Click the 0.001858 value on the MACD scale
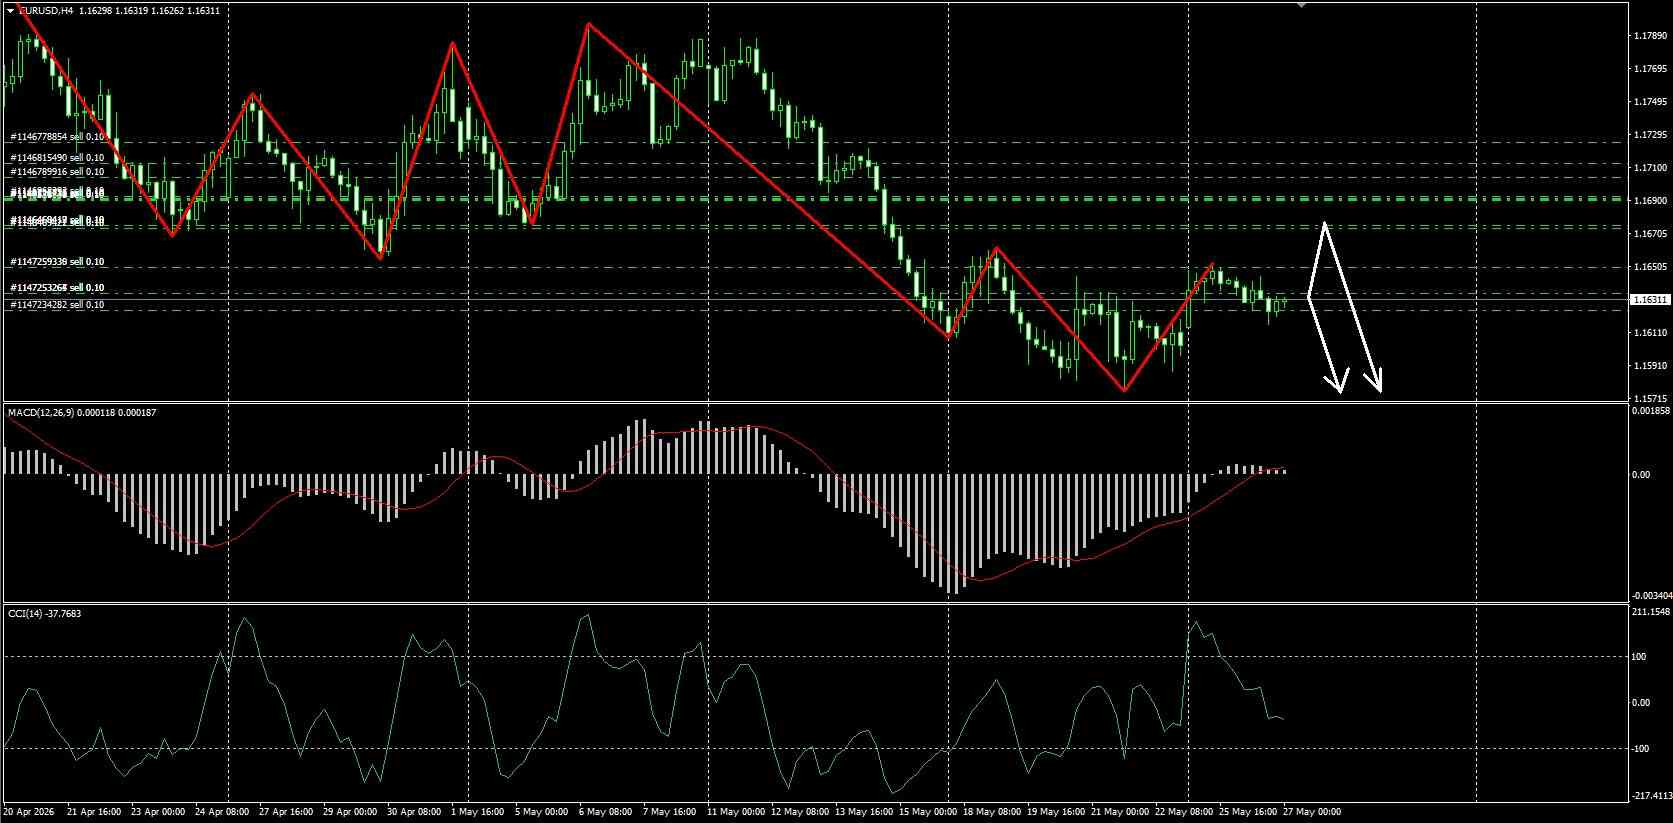The height and width of the screenshot is (823, 1673). [x=1651, y=411]
